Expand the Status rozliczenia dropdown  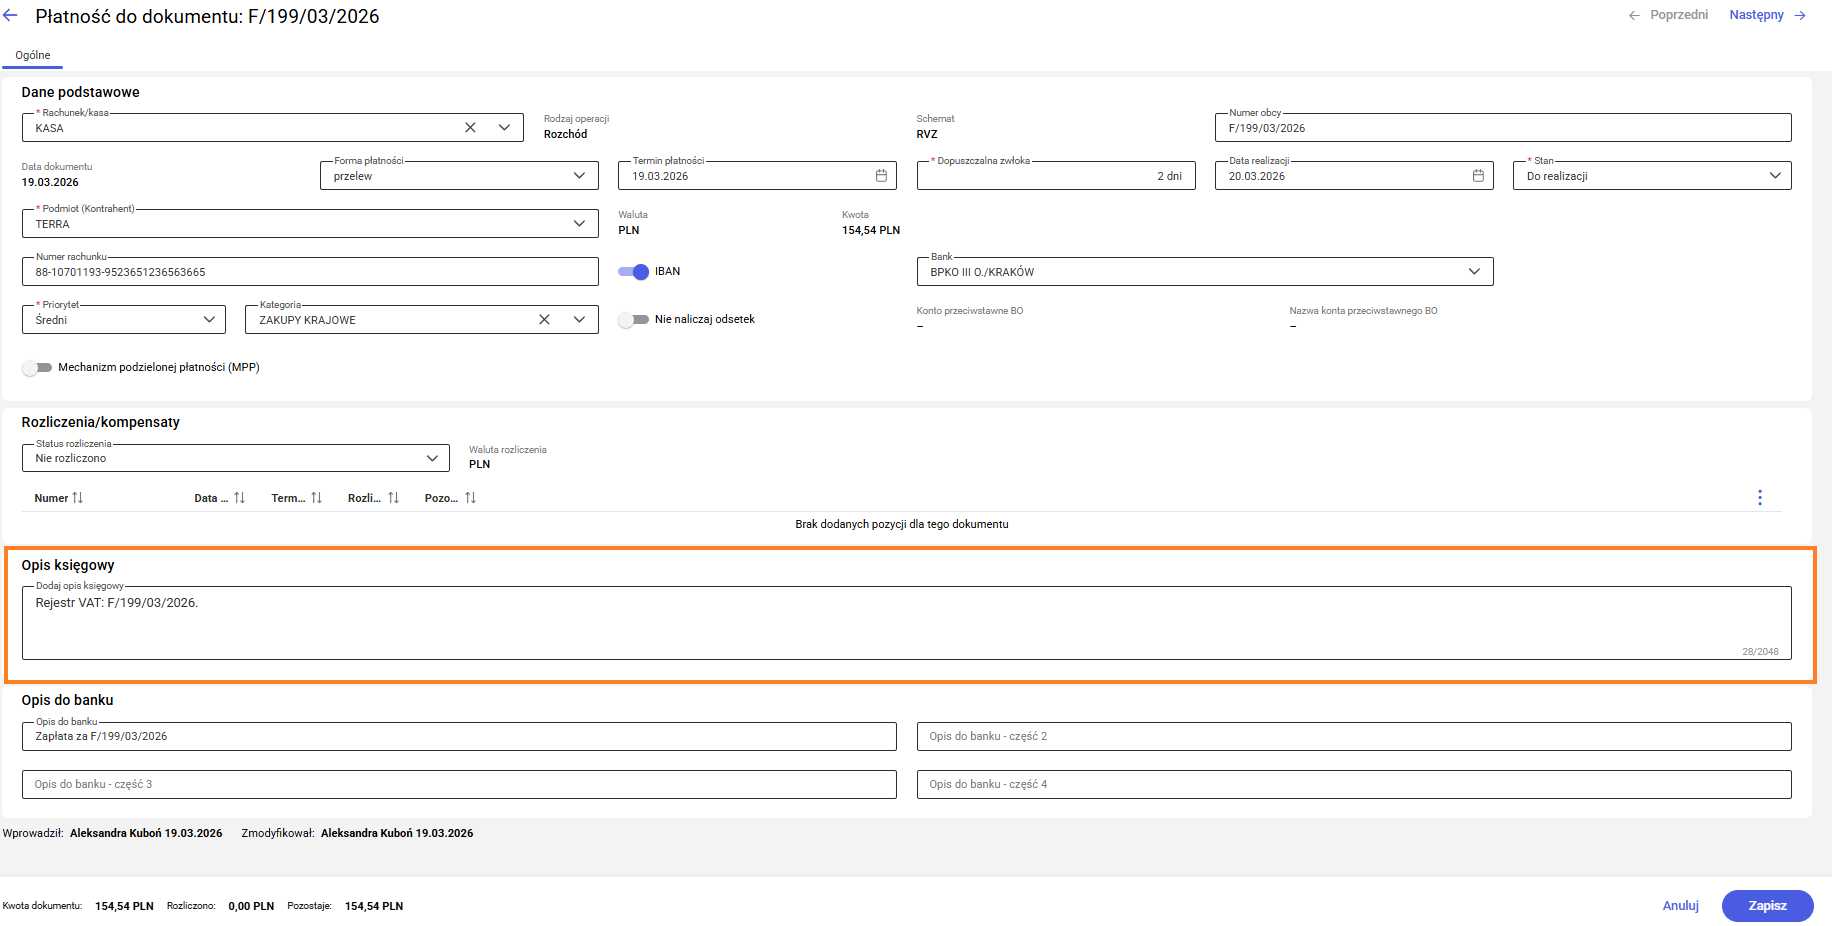pyautogui.click(x=432, y=458)
